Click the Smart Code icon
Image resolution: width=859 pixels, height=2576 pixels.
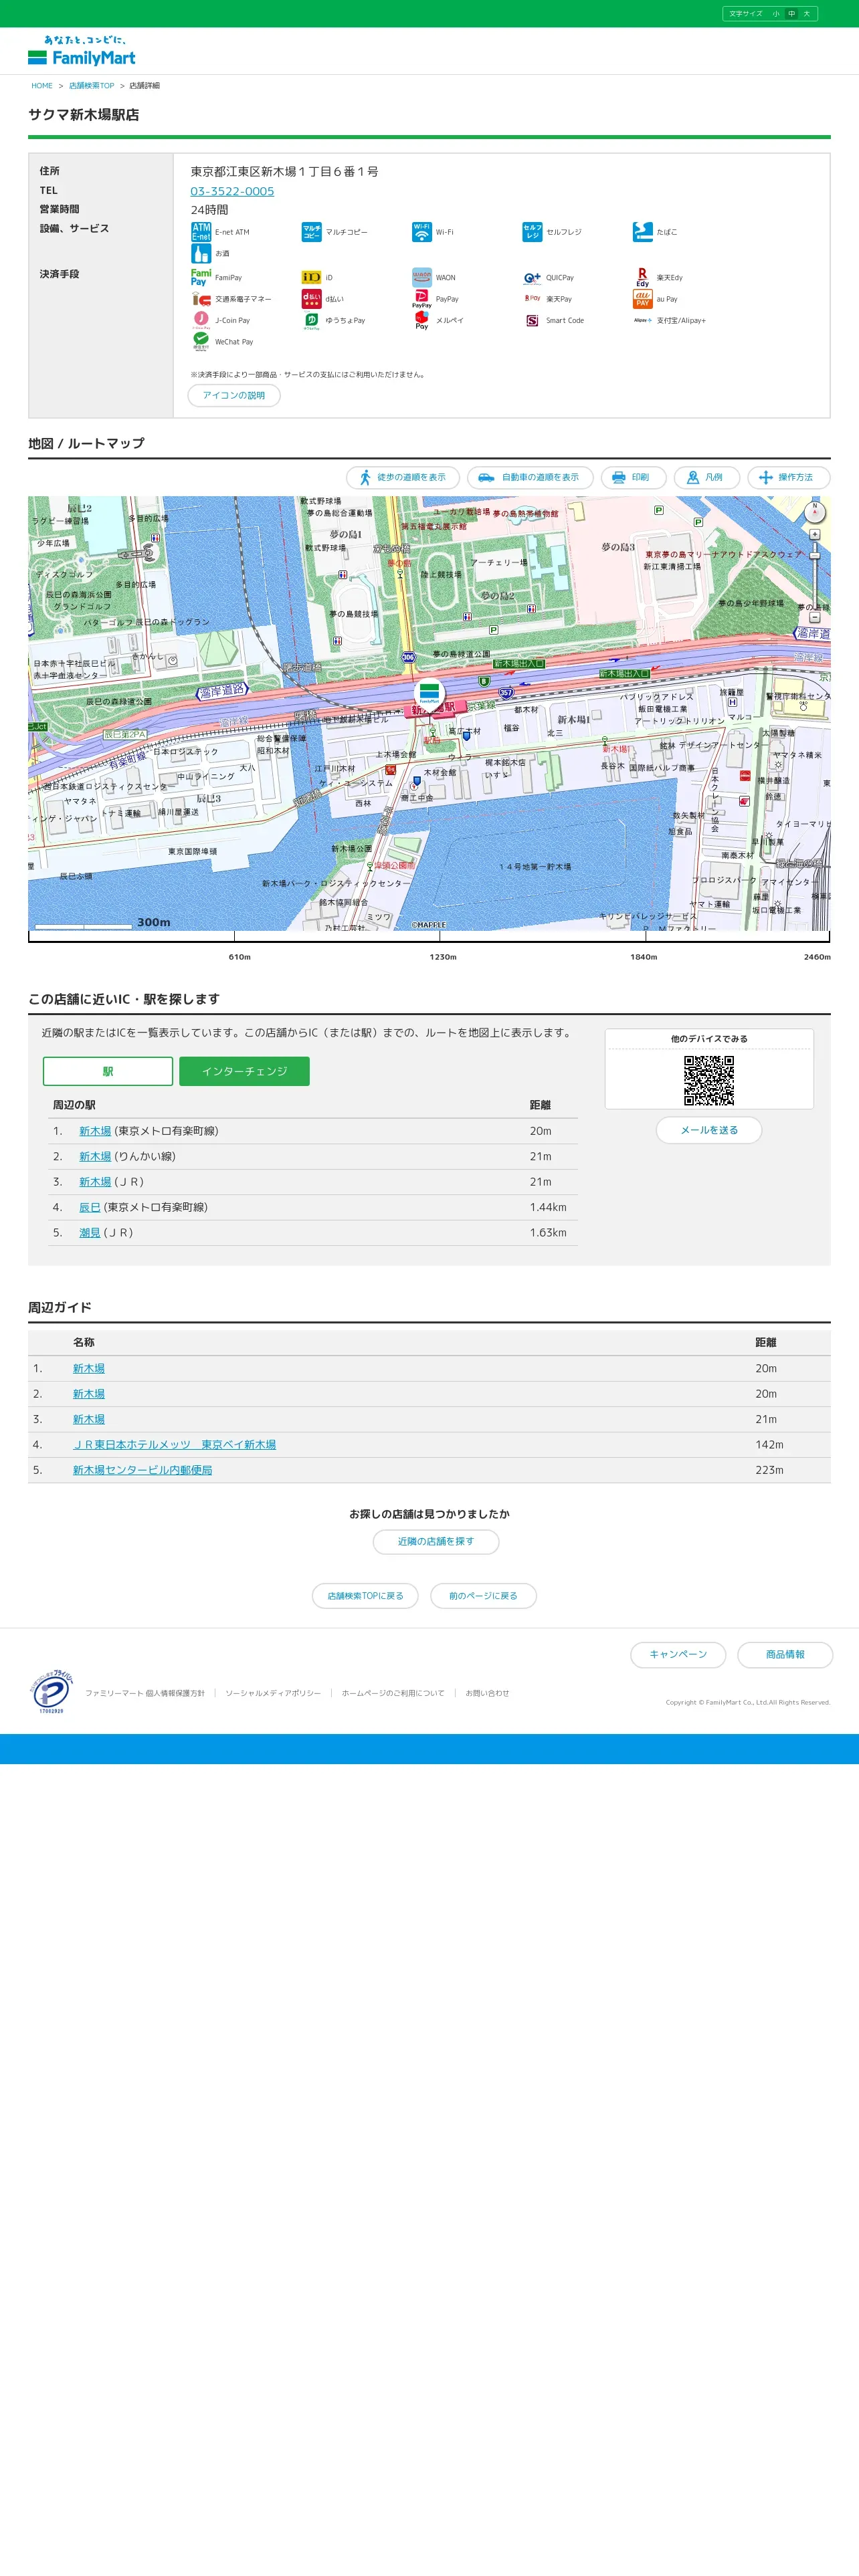pos(532,320)
